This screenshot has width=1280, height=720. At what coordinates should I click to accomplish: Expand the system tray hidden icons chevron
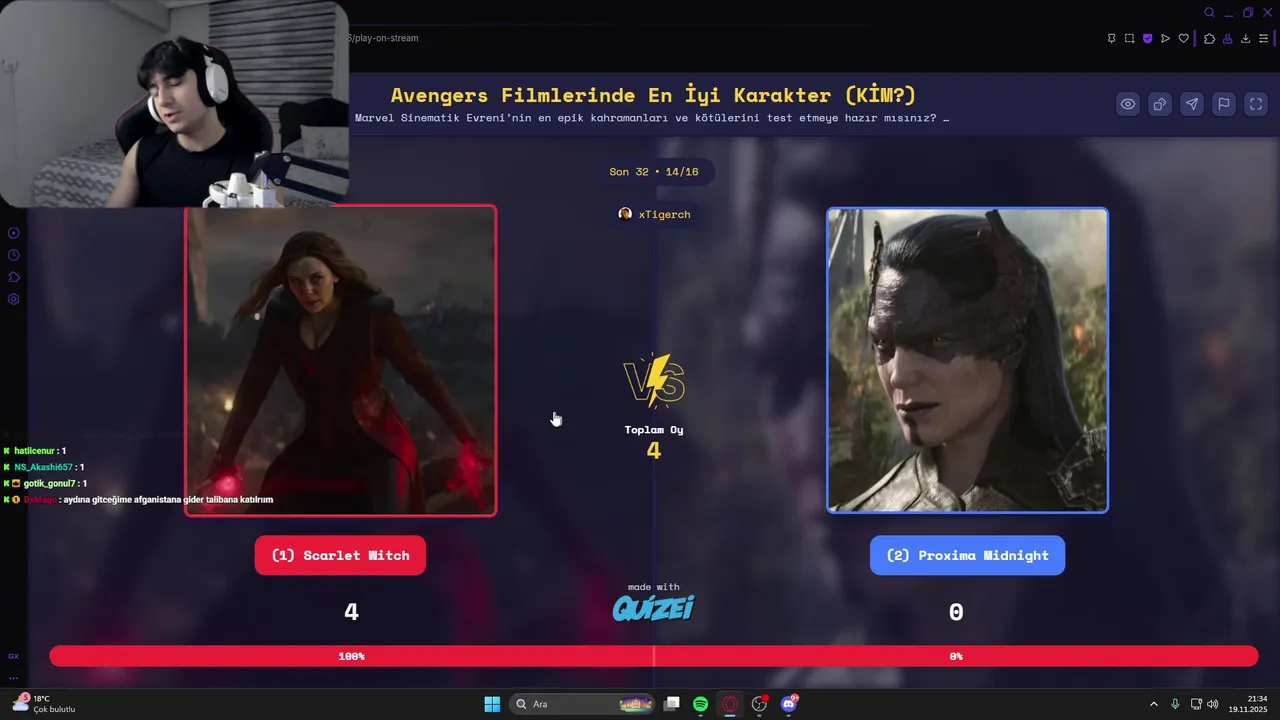pos(1153,704)
